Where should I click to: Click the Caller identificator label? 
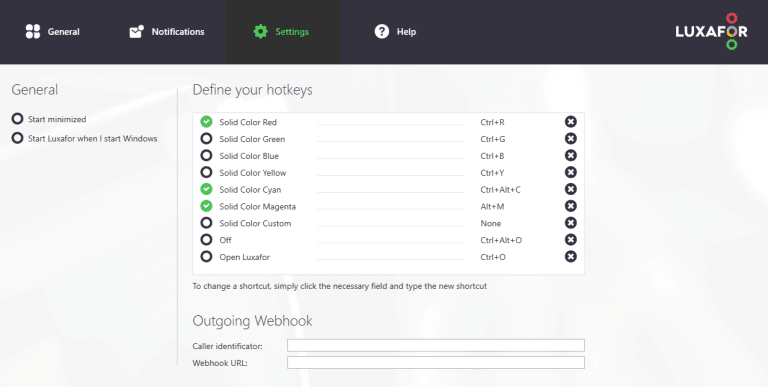click(227, 346)
